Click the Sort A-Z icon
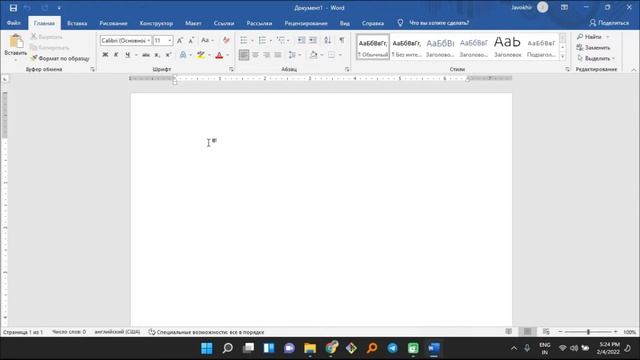This screenshot has height=360, width=640. (328, 40)
